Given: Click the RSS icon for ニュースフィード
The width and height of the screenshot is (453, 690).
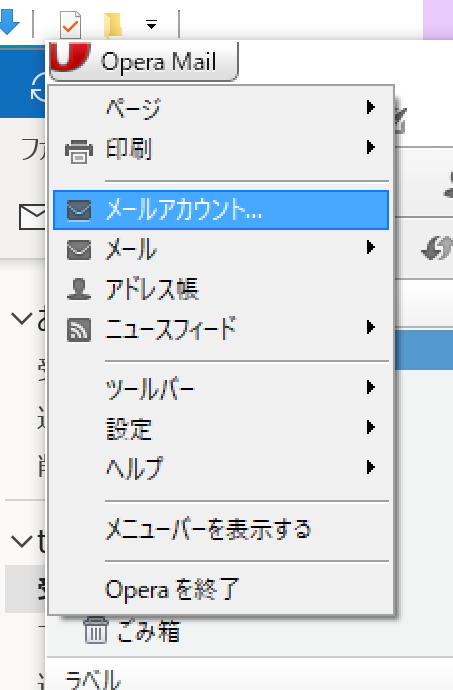Looking at the screenshot, I should click(79, 330).
